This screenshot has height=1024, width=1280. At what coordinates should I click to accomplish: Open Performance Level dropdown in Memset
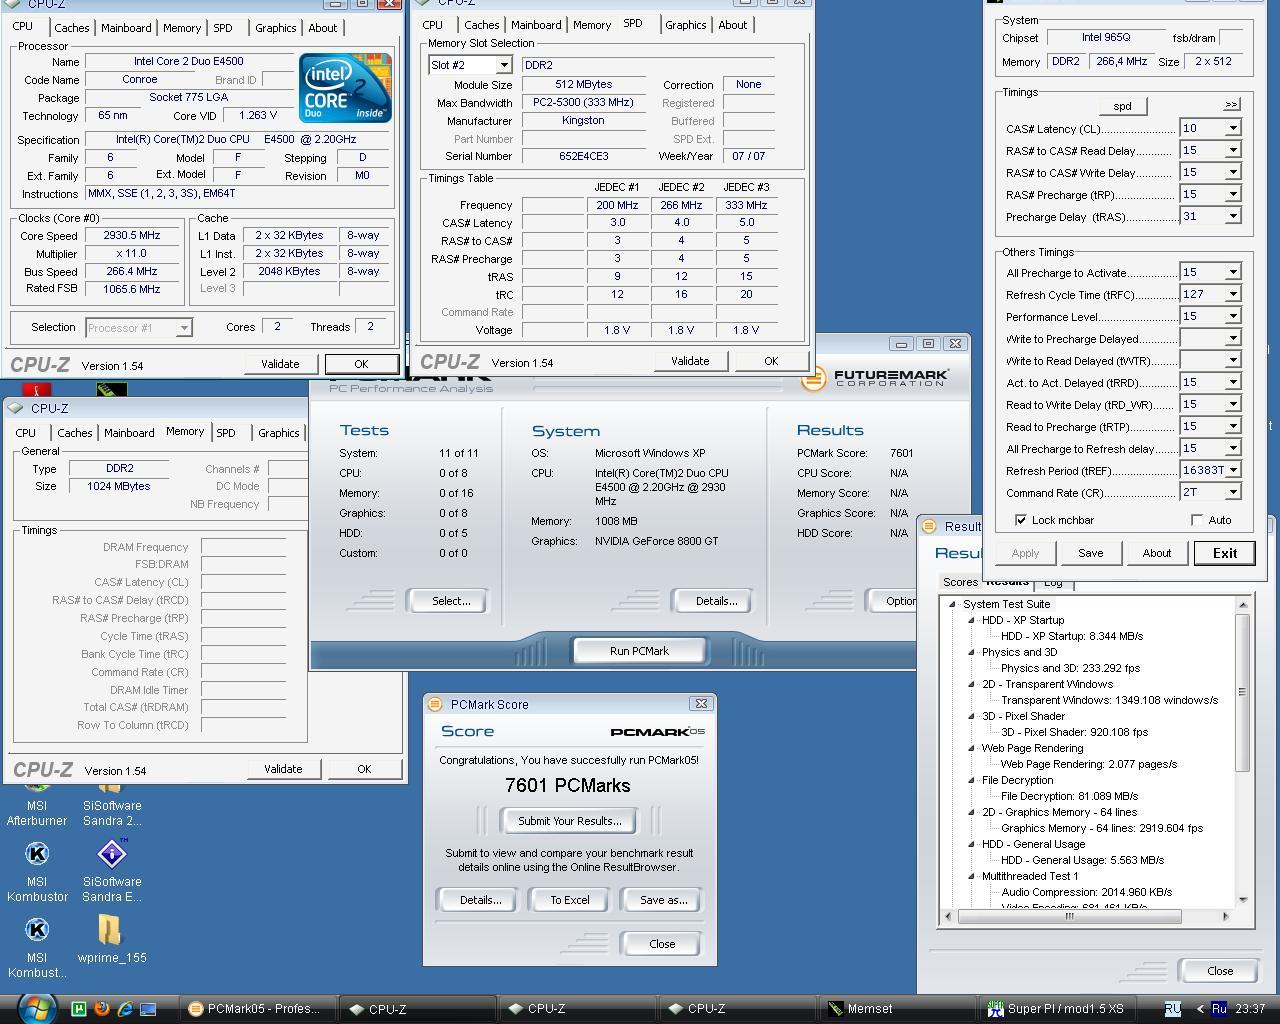coord(1233,316)
